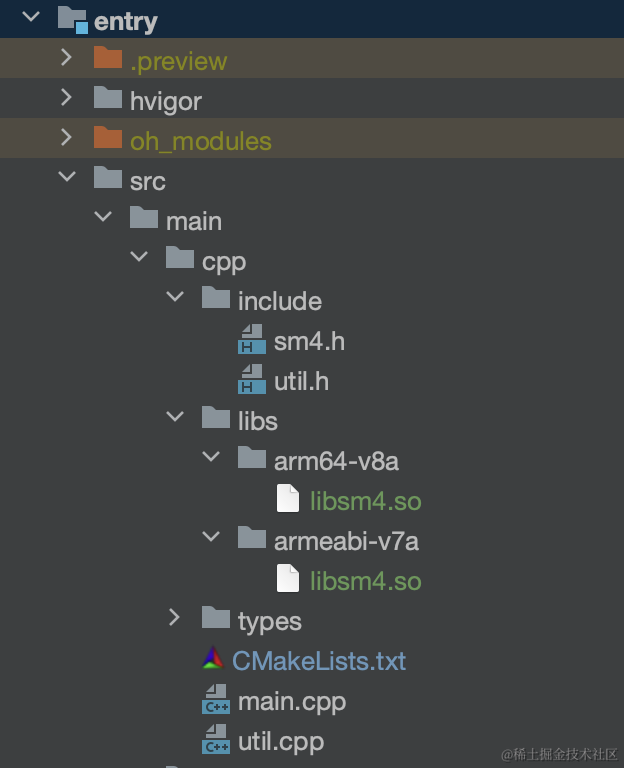Collapse the armeabi-v7a folder chevron
624x768 pixels.
click(x=211, y=537)
